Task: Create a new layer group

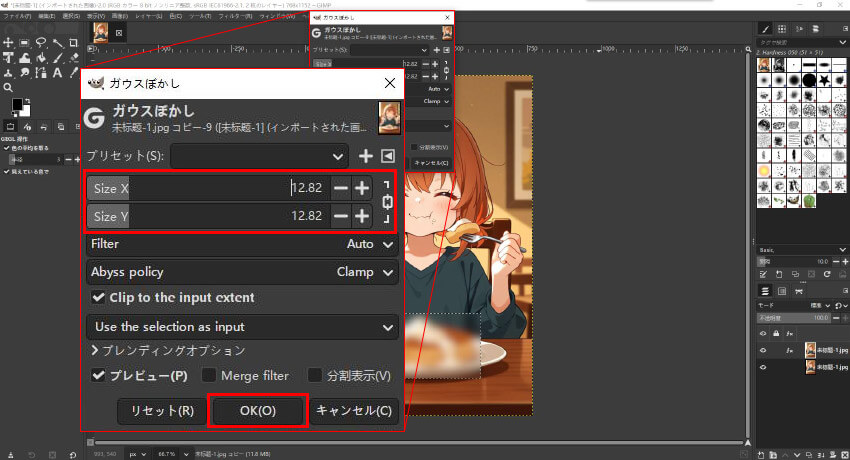Action: 773,455
